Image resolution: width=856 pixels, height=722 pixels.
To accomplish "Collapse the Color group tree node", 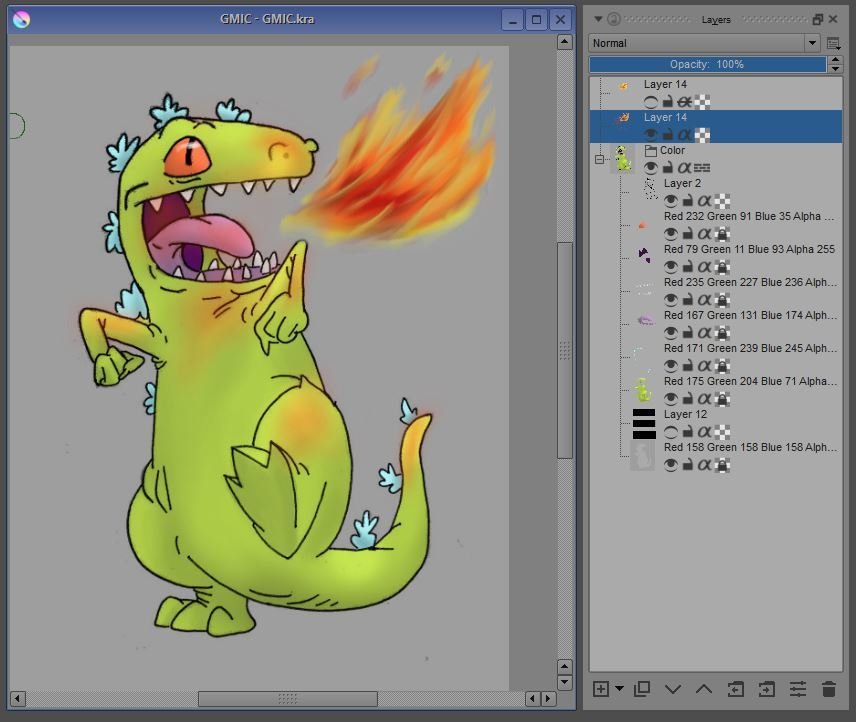I will 599,160.
